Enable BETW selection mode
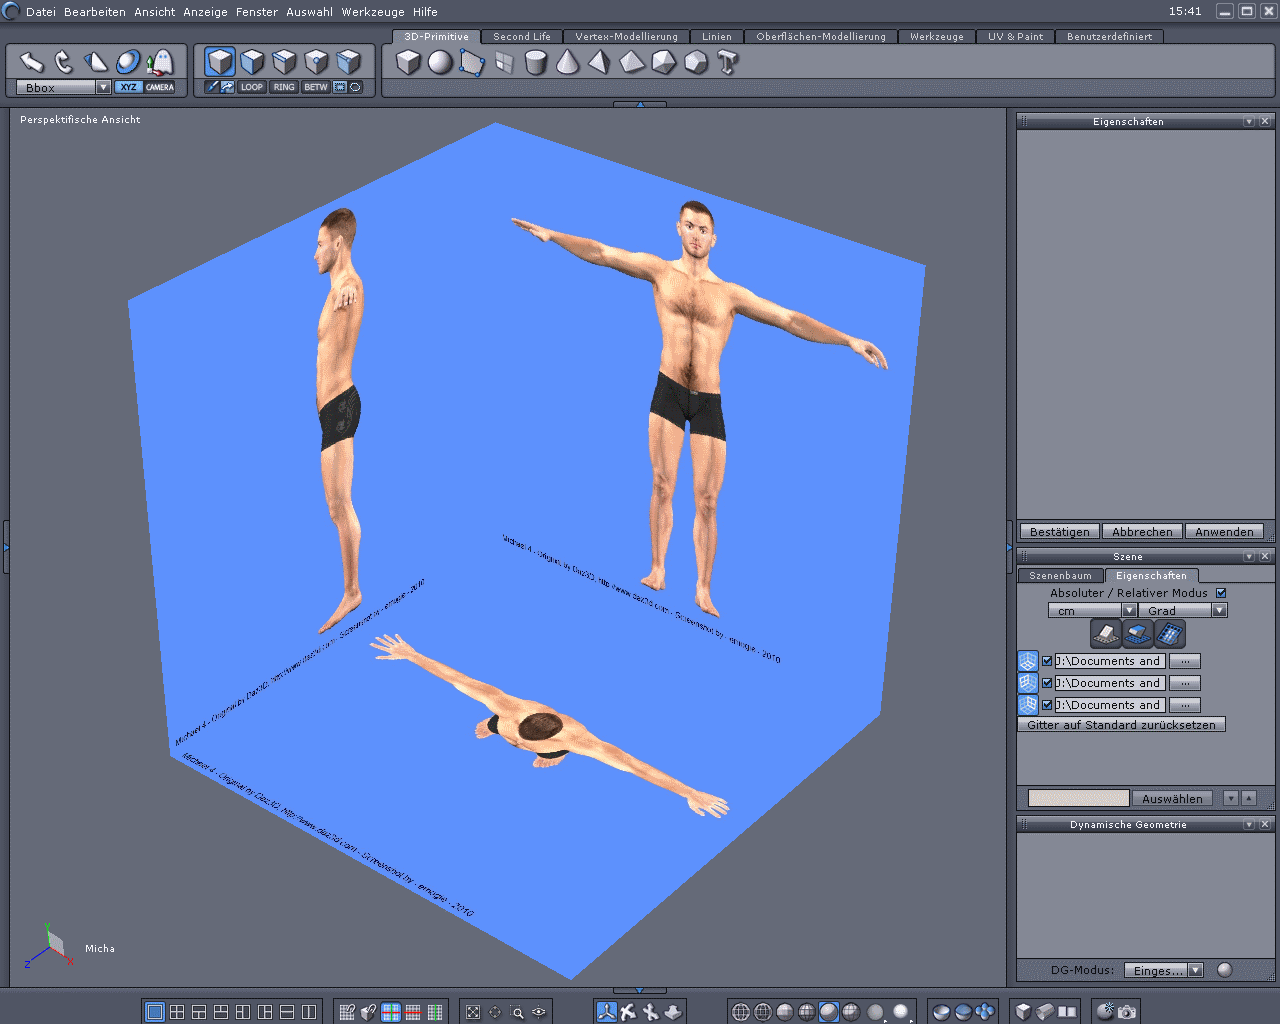This screenshot has width=1280, height=1024. pos(316,87)
